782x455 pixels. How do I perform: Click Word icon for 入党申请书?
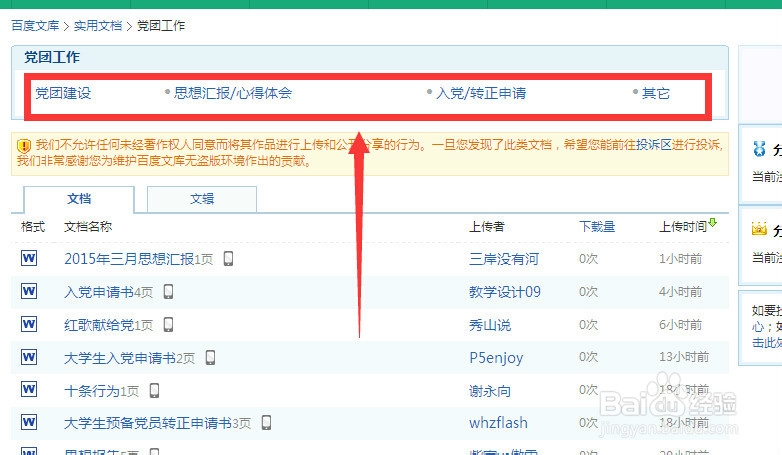pyautogui.click(x=29, y=291)
